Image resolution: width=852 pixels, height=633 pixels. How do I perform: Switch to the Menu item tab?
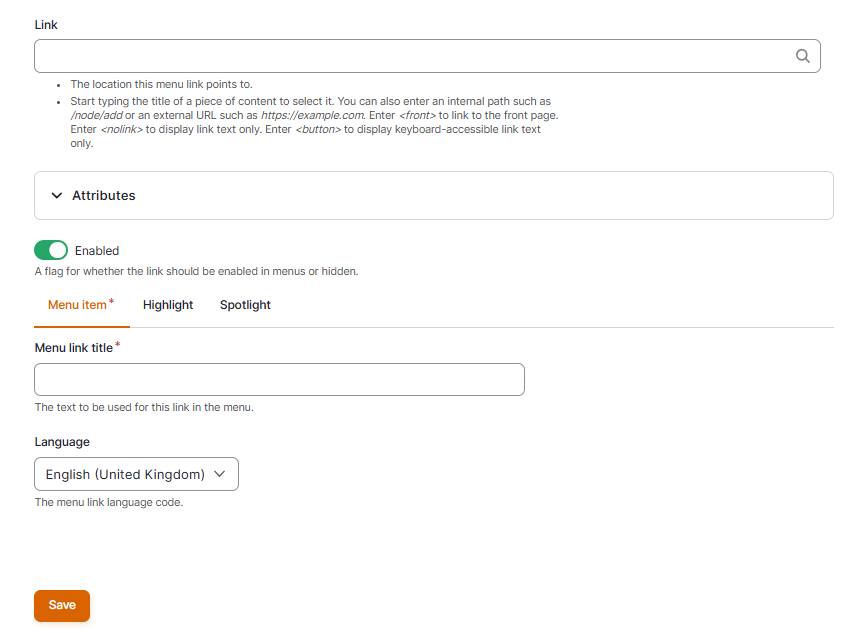coord(82,305)
